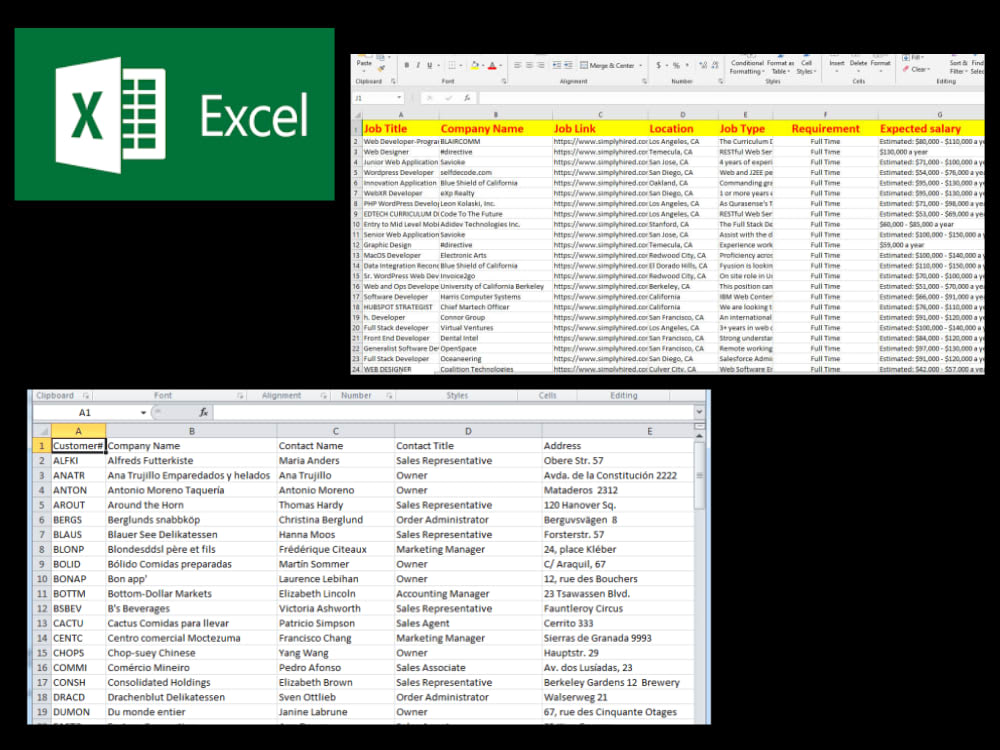Click Increase Decimal icon in Number group
Viewport: 1000px width, 750px height.
click(x=703, y=65)
